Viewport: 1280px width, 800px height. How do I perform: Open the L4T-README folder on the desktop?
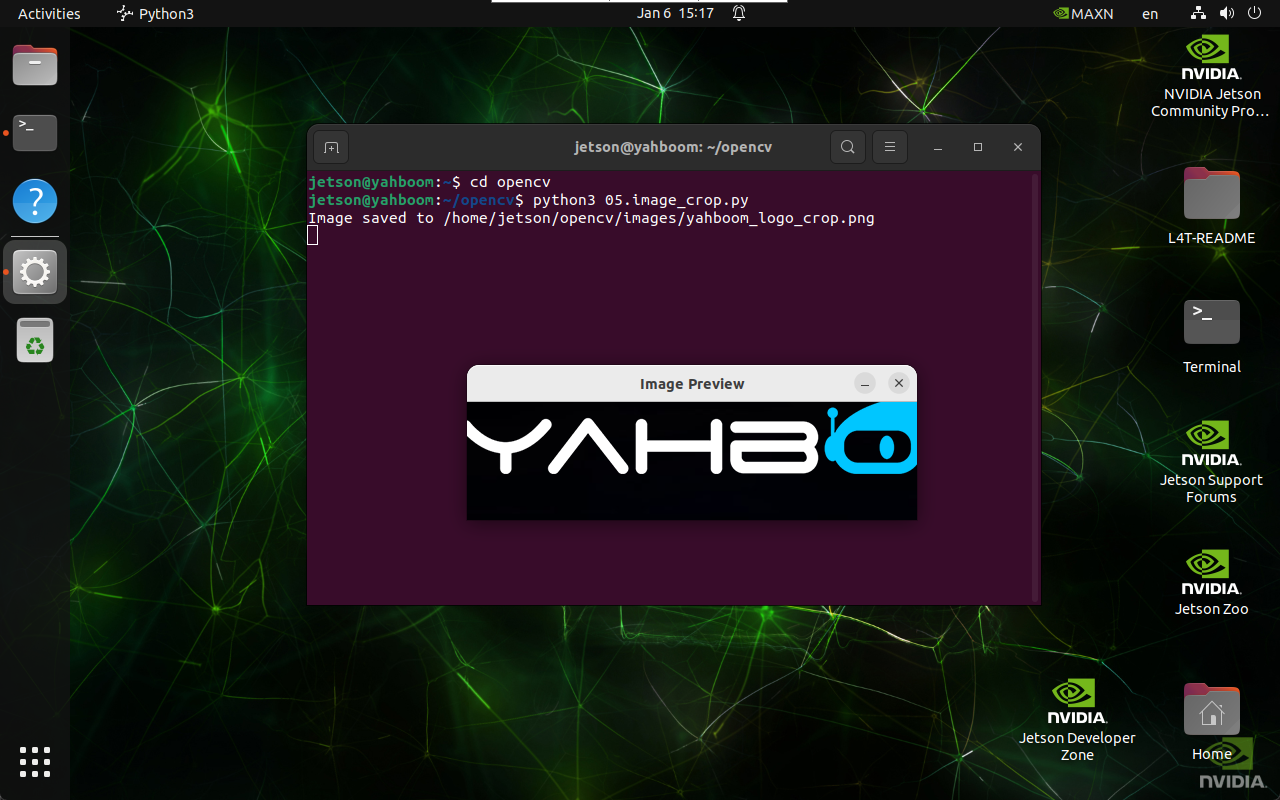click(x=1211, y=207)
